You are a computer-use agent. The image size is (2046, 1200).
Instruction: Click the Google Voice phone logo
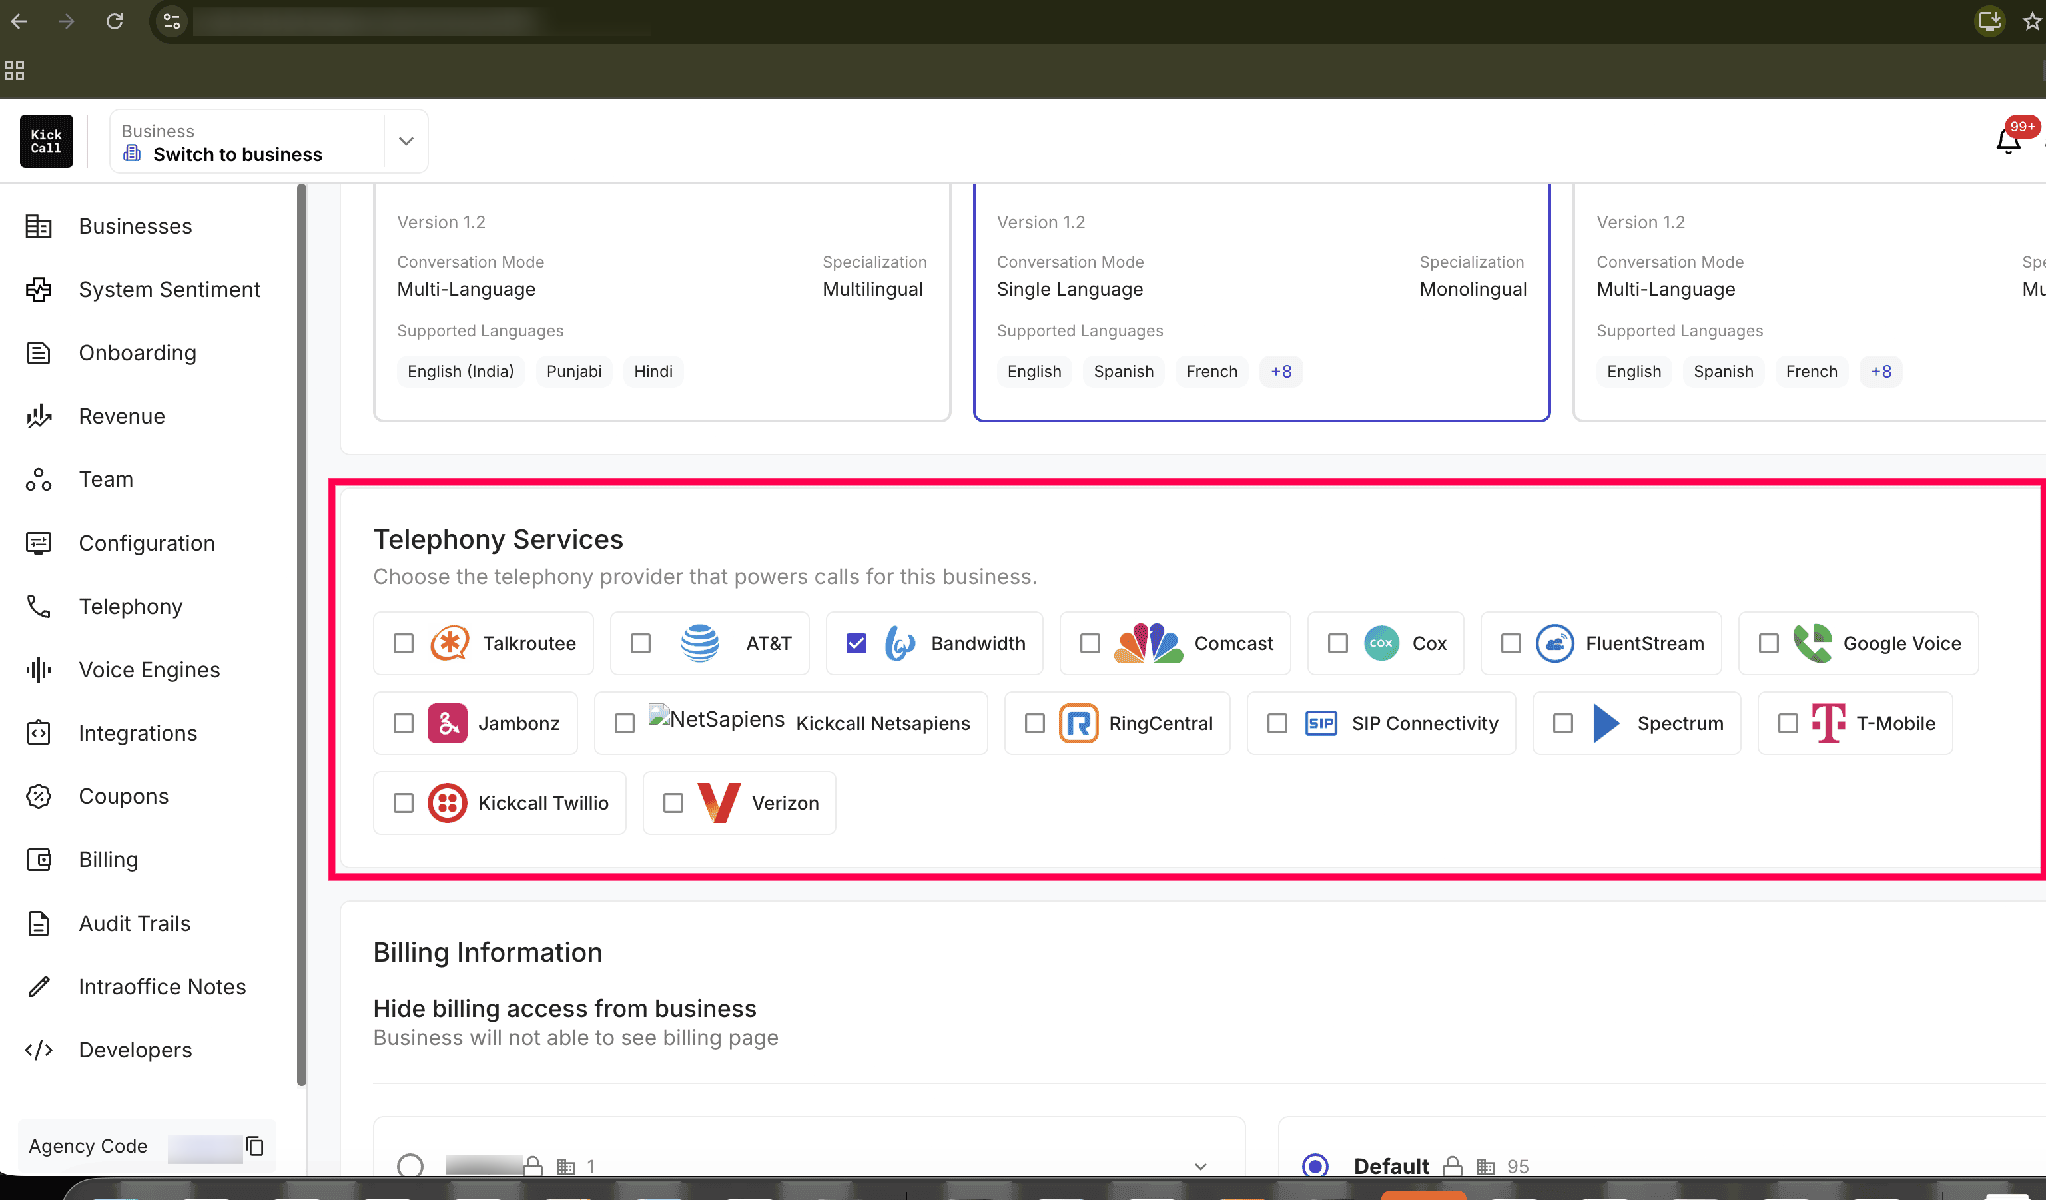pos(1813,643)
